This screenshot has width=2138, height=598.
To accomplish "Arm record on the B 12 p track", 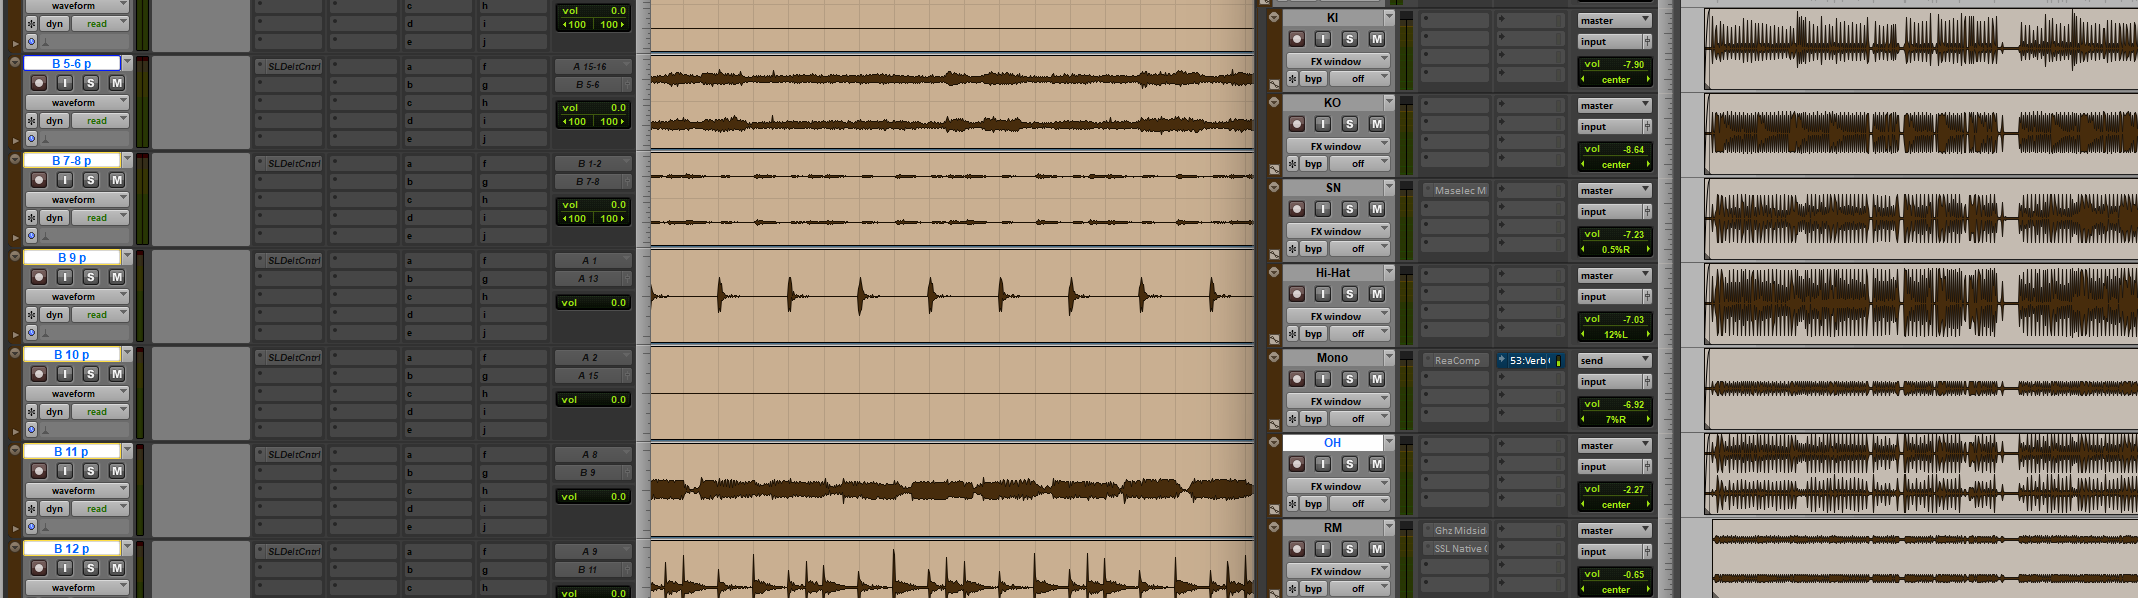I will [x=39, y=568].
